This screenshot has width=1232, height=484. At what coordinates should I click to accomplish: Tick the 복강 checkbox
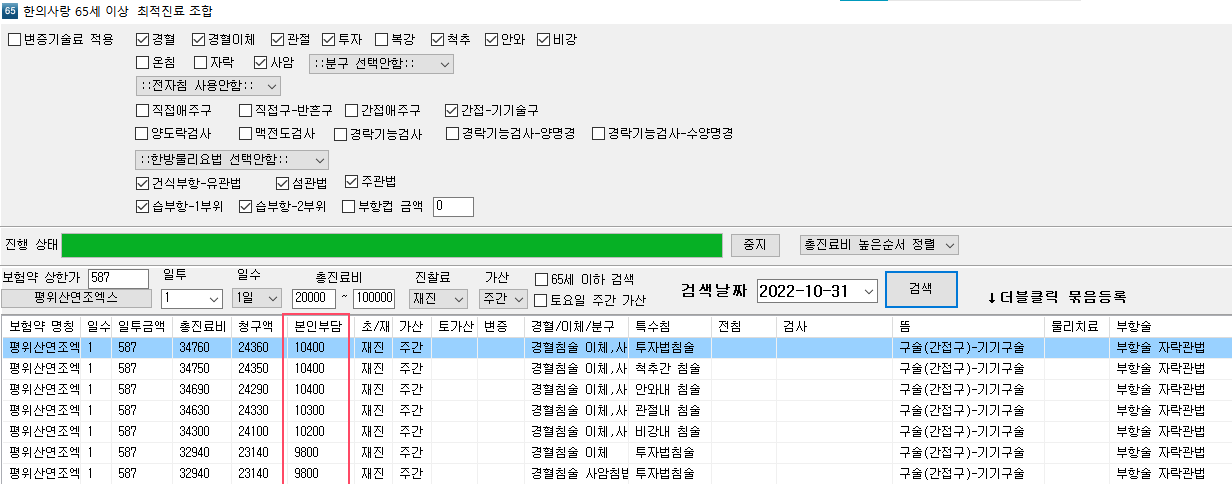(x=382, y=40)
